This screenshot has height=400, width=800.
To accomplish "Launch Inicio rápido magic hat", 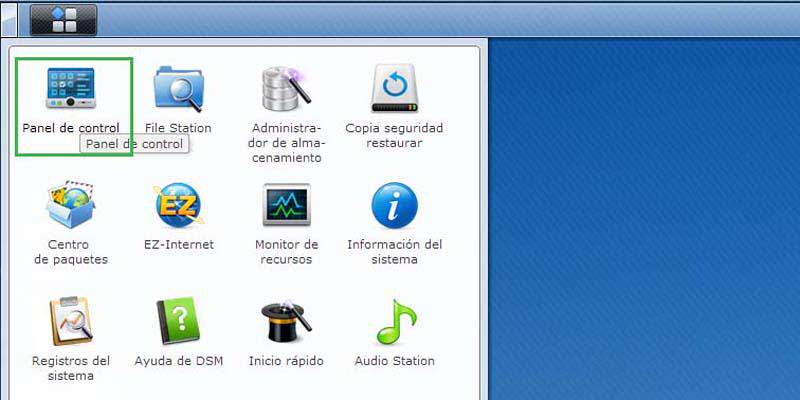I will tap(286, 321).
